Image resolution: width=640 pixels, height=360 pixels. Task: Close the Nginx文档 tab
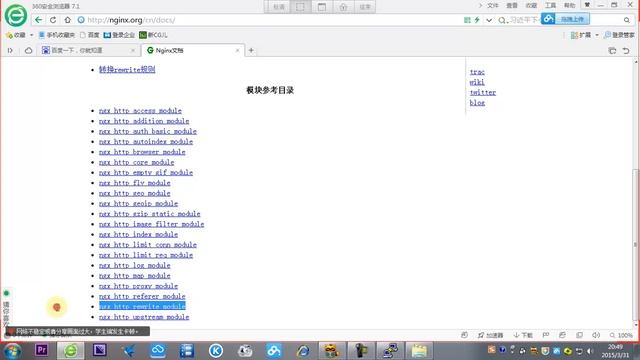(238, 50)
